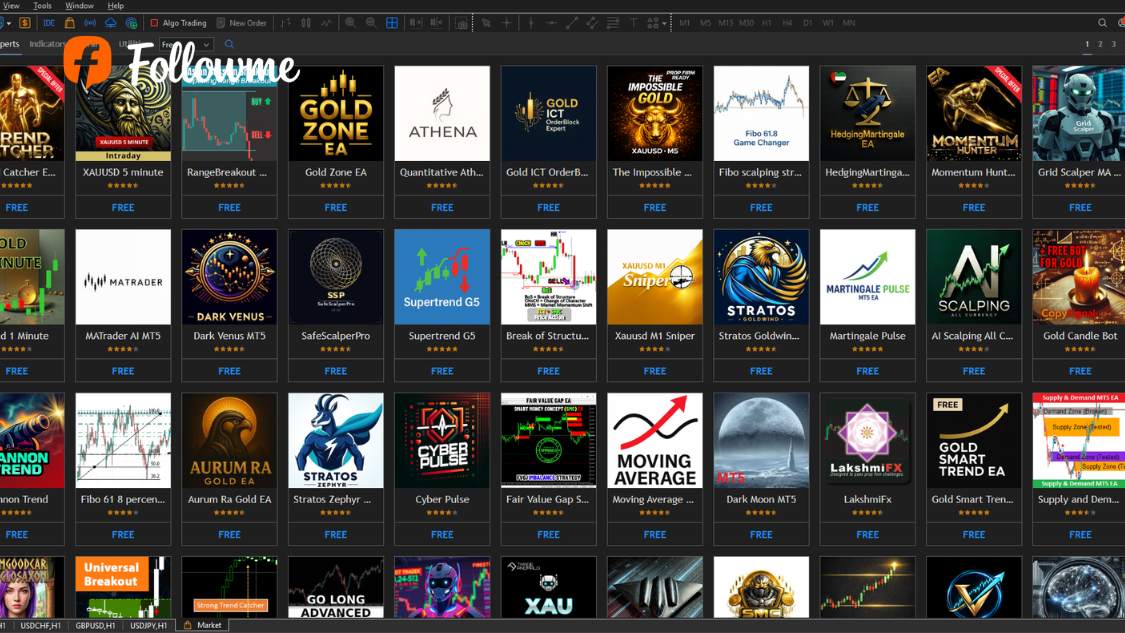1125x633 pixels.
Task: Select the arrow cursor tool
Action: (486, 23)
